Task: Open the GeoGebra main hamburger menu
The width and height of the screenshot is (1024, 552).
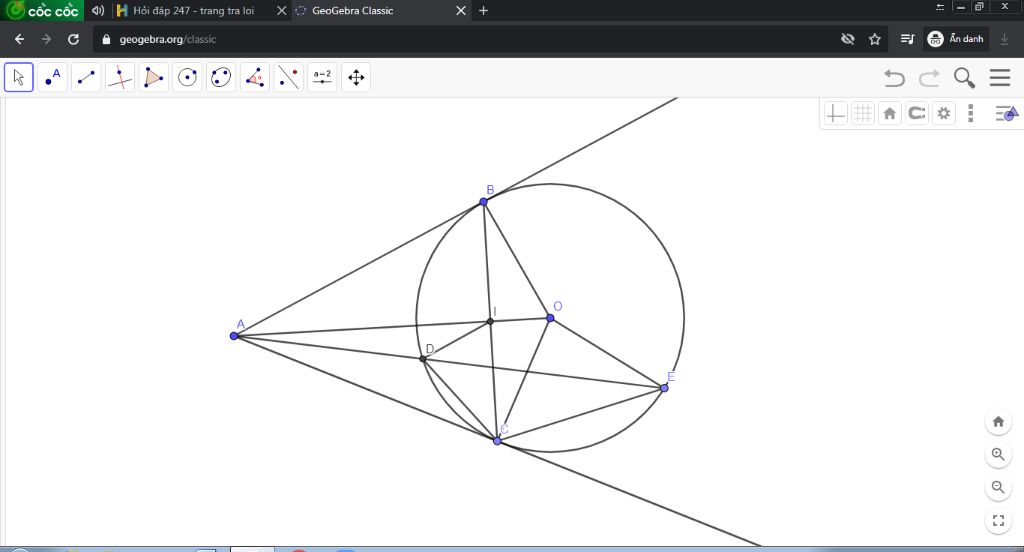Action: click(1000, 78)
